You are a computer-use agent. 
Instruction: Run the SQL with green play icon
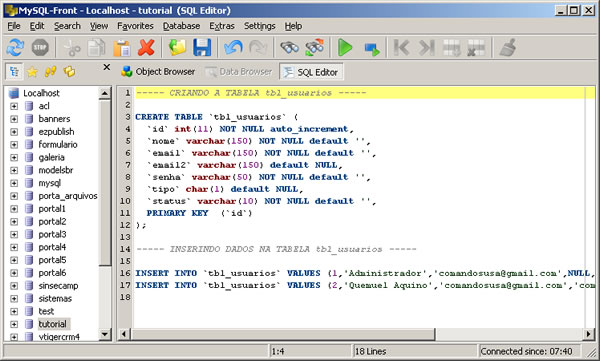(x=345, y=48)
